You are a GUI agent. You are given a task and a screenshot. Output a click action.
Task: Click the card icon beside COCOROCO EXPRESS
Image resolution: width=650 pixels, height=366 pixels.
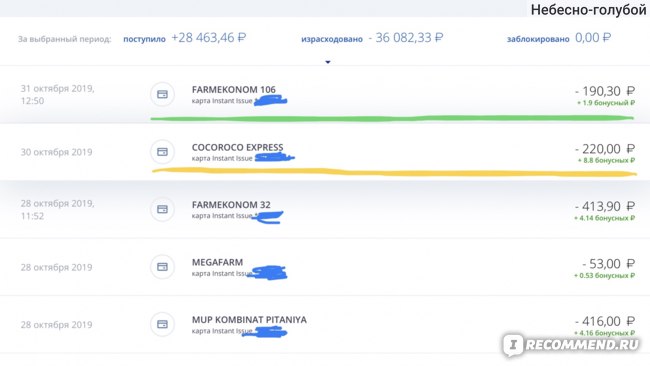pos(162,152)
